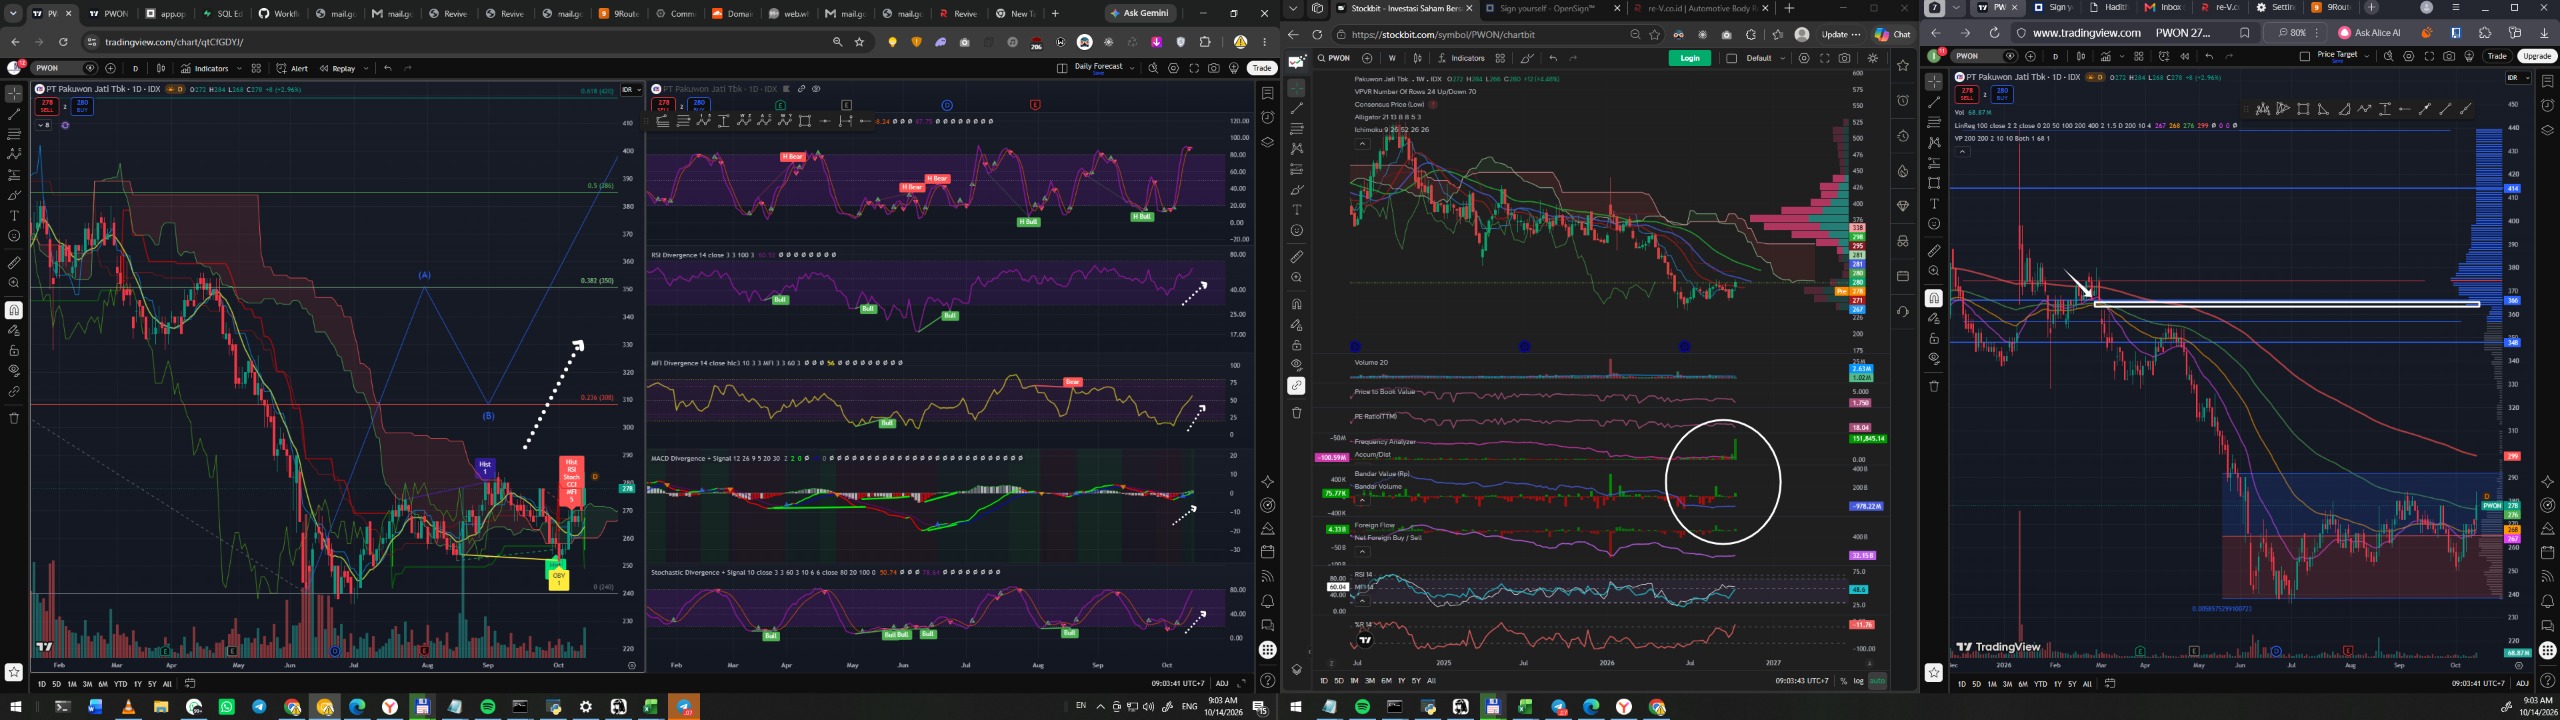Click the emoji icon tool in Stockbit sidebar
This screenshot has width=2560, height=720.
coord(1297,231)
